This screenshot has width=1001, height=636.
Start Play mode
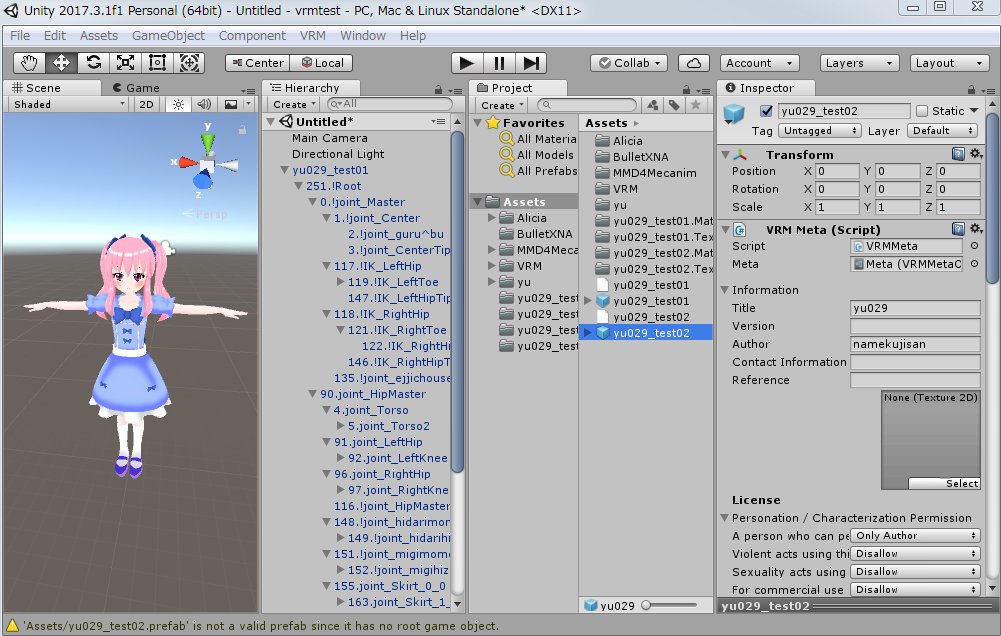click(467, 63)
